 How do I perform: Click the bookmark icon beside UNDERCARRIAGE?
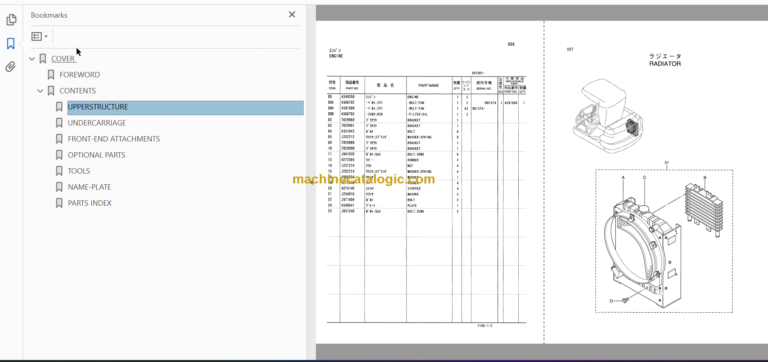coord(59,123)
